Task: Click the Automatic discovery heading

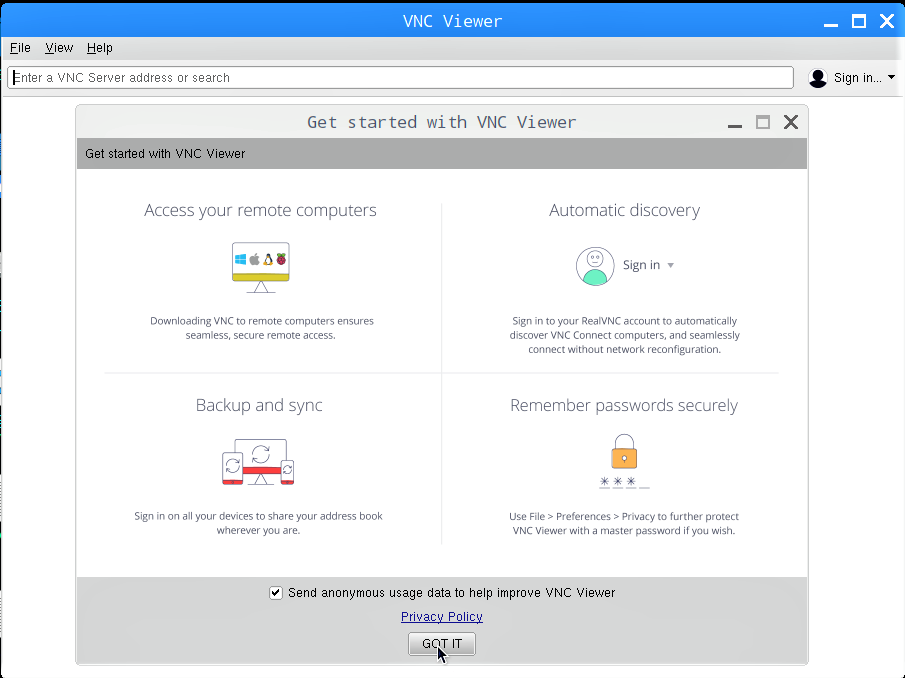Action: [x=624, y=210]
